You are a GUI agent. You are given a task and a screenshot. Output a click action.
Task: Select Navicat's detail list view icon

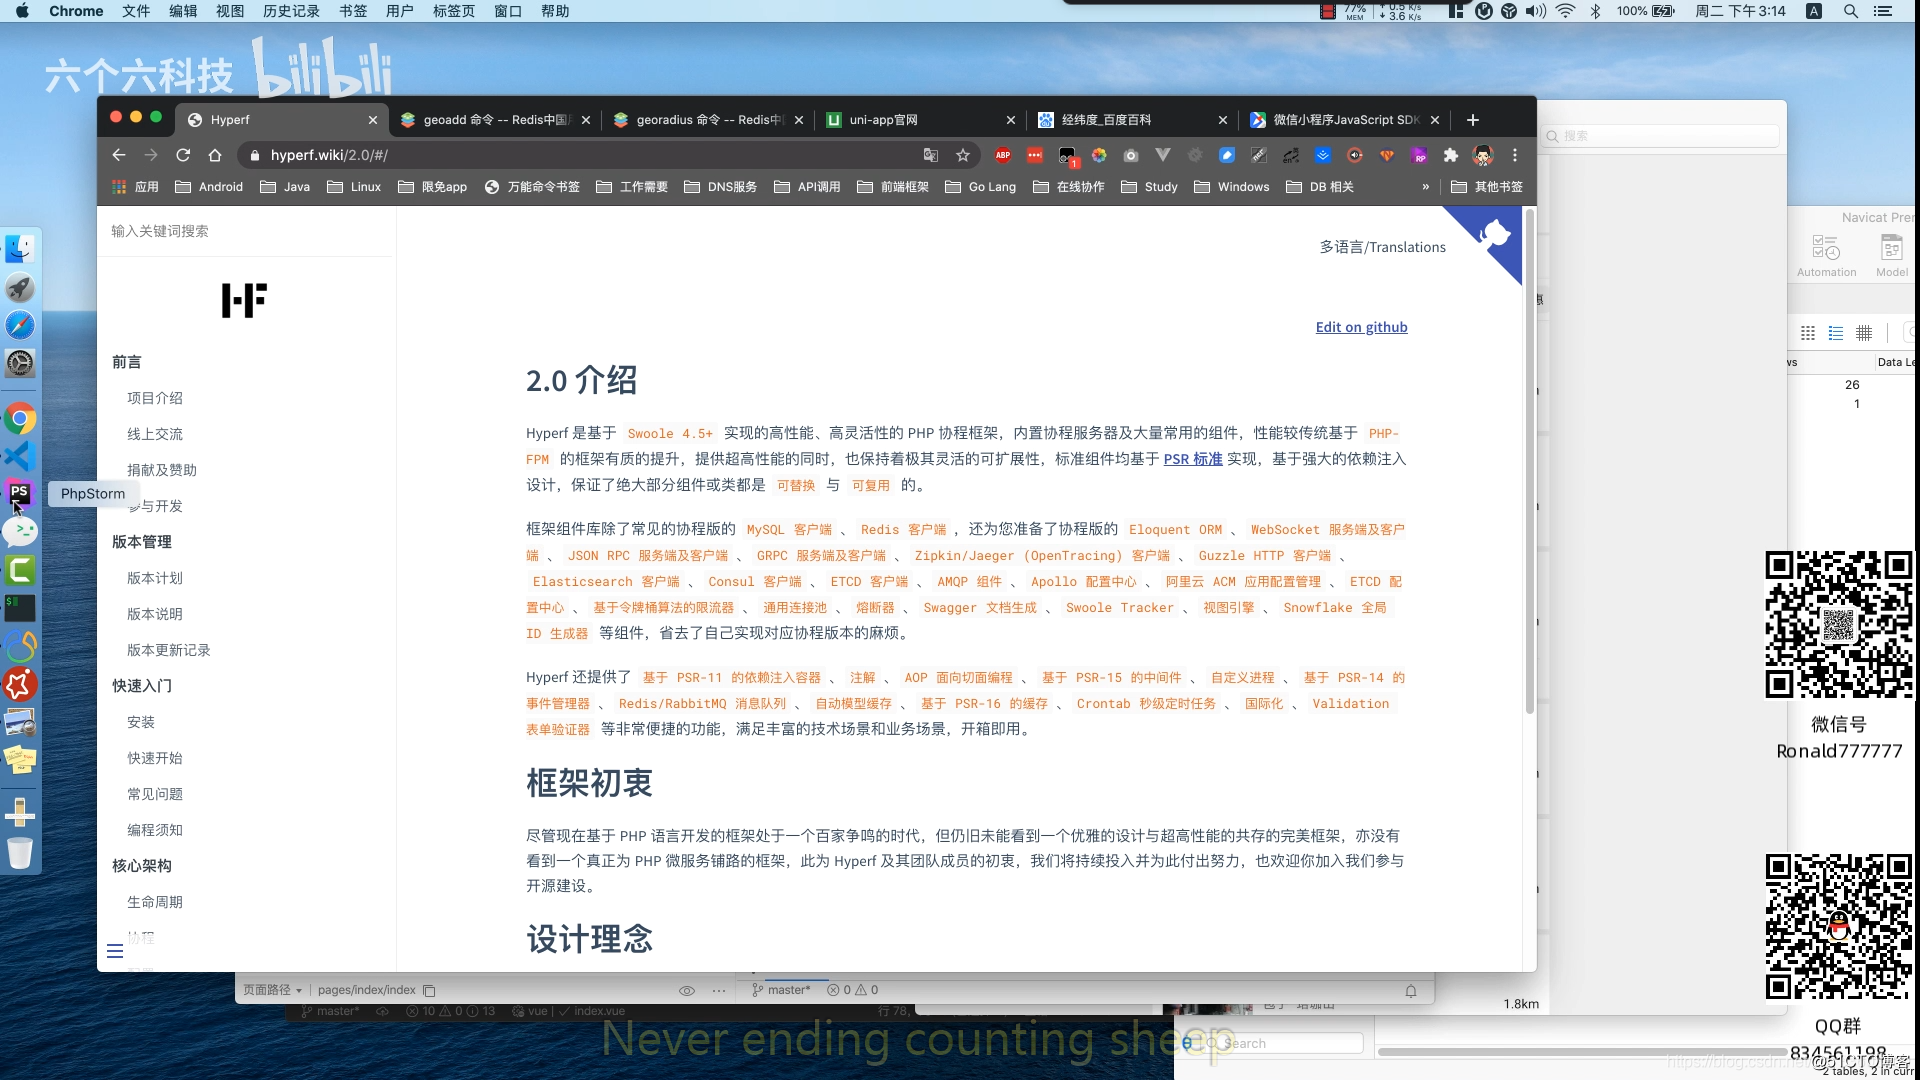[x=1836, y=333]
